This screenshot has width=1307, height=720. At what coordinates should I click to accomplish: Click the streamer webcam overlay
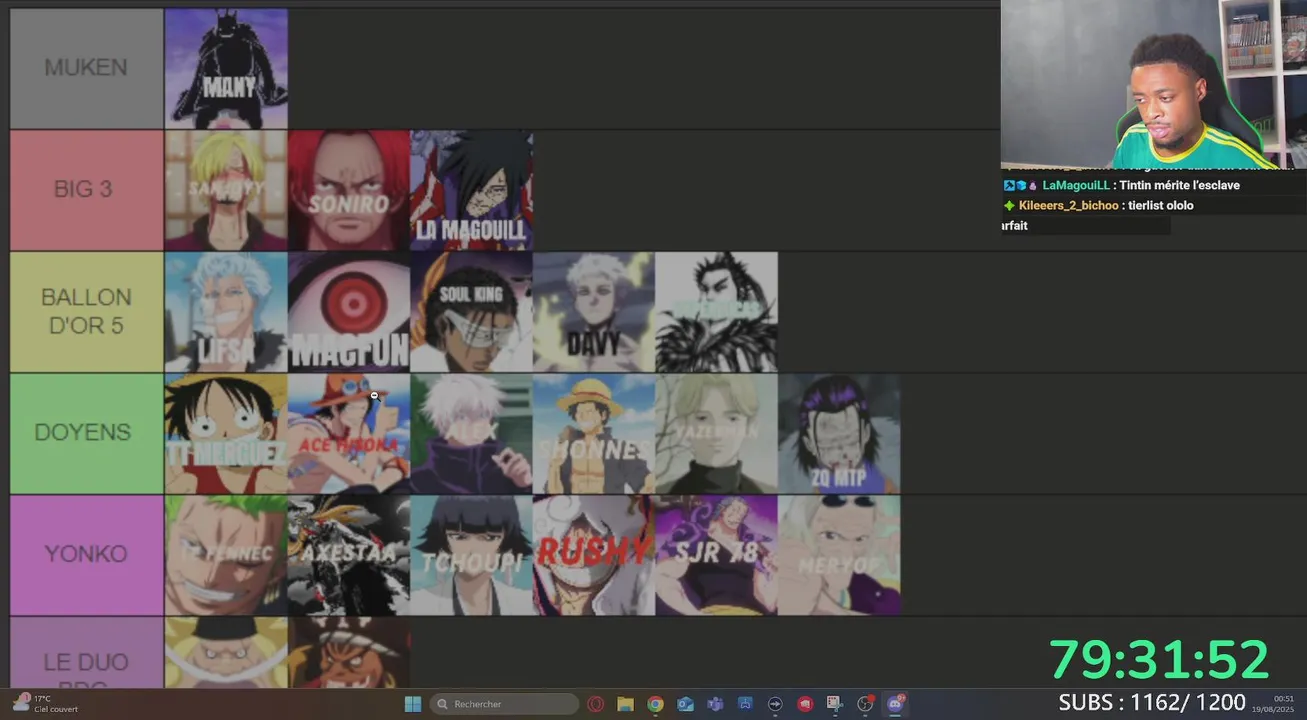[1154, 84]
